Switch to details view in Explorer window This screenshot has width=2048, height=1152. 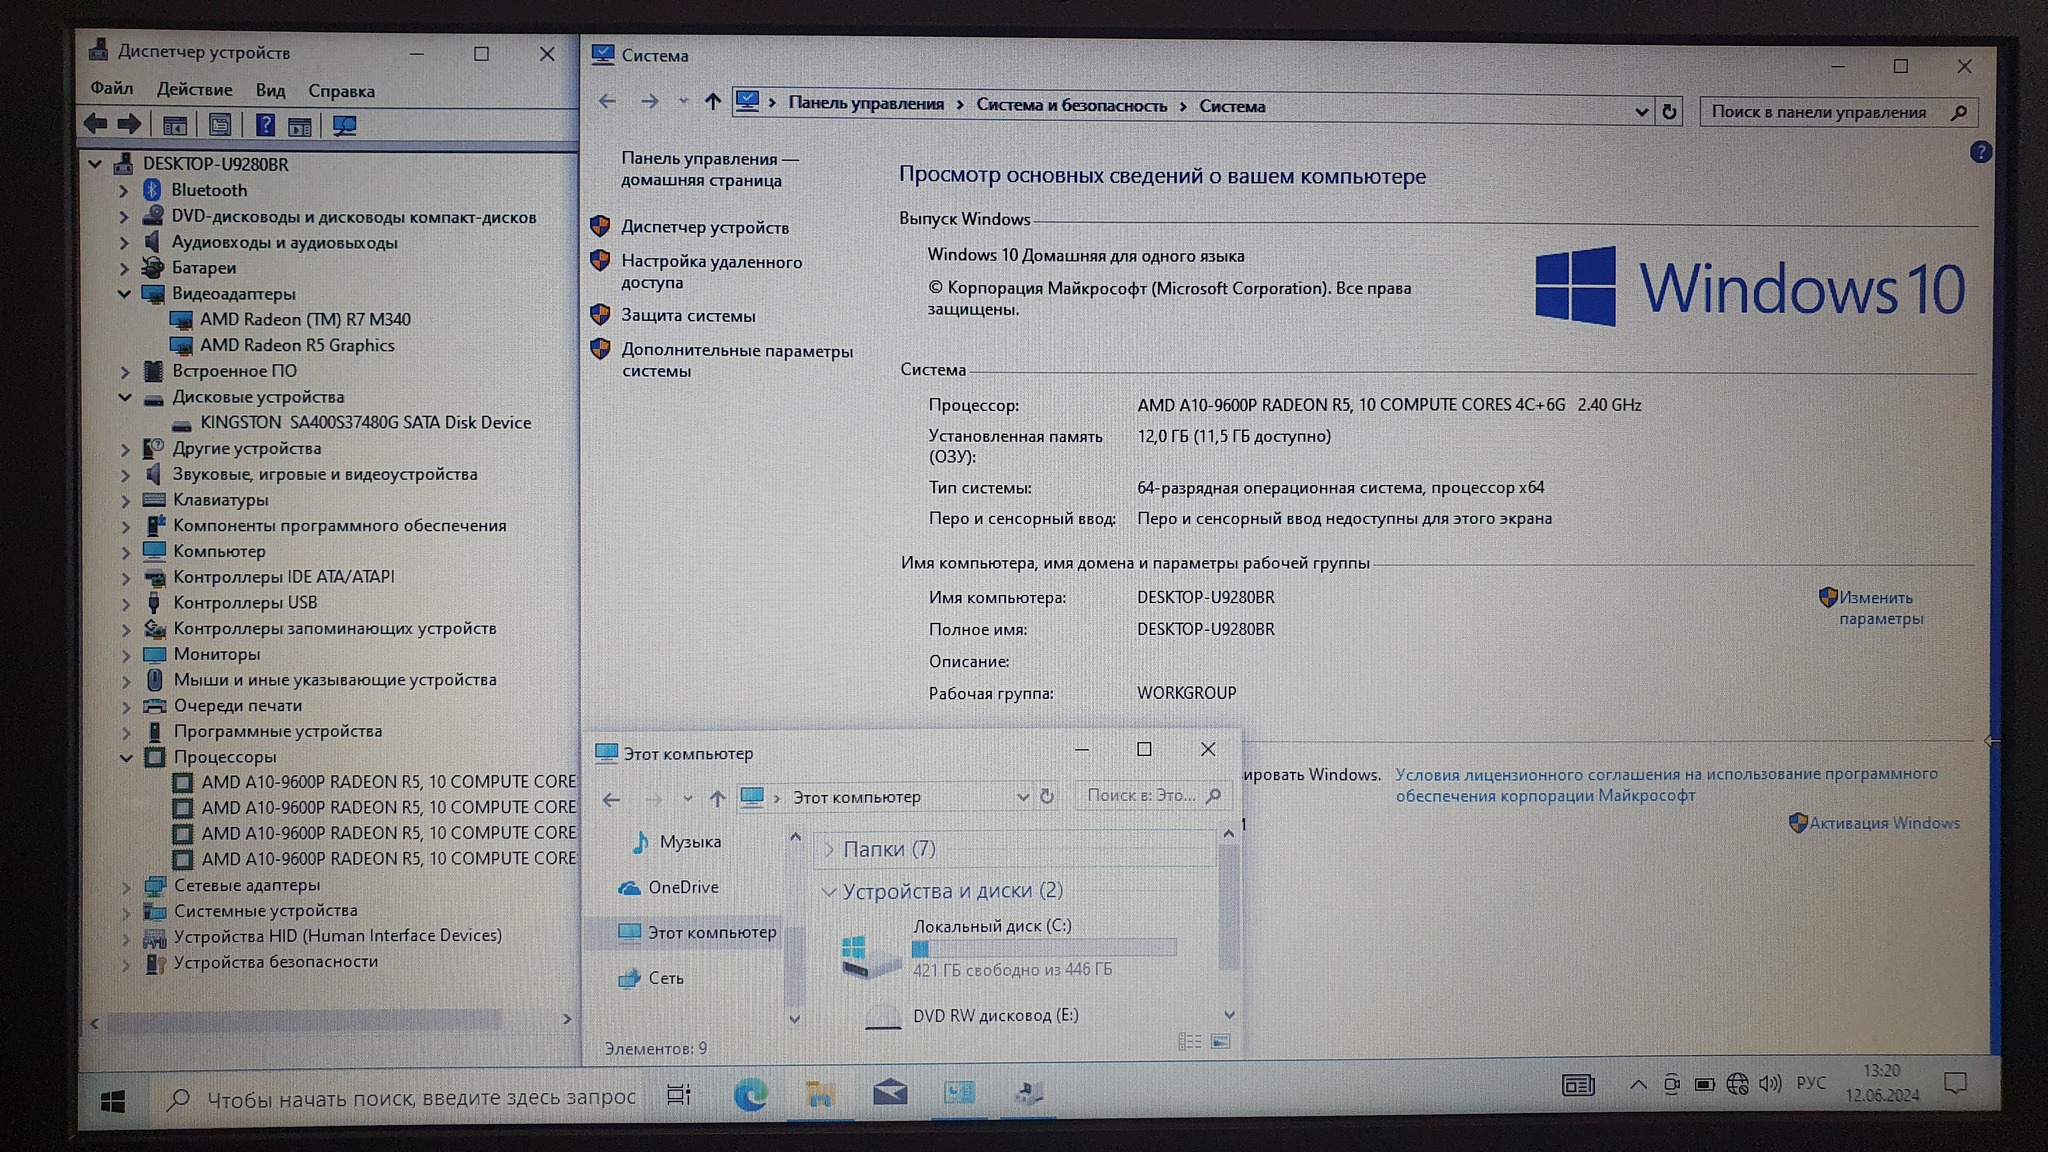pyautogui.click(x=1189, y=1042)
